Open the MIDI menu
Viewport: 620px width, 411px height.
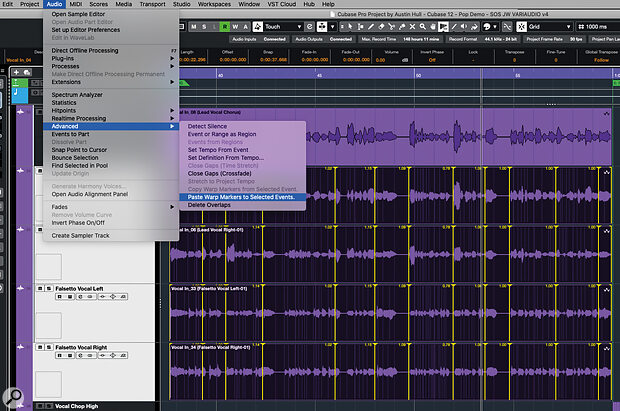[76, 4]
